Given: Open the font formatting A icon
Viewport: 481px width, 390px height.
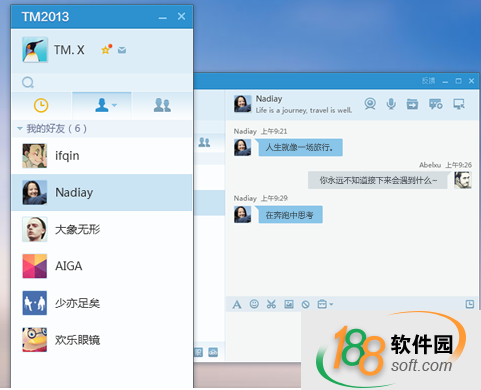Looking at the screenshot, I should 237,304.
